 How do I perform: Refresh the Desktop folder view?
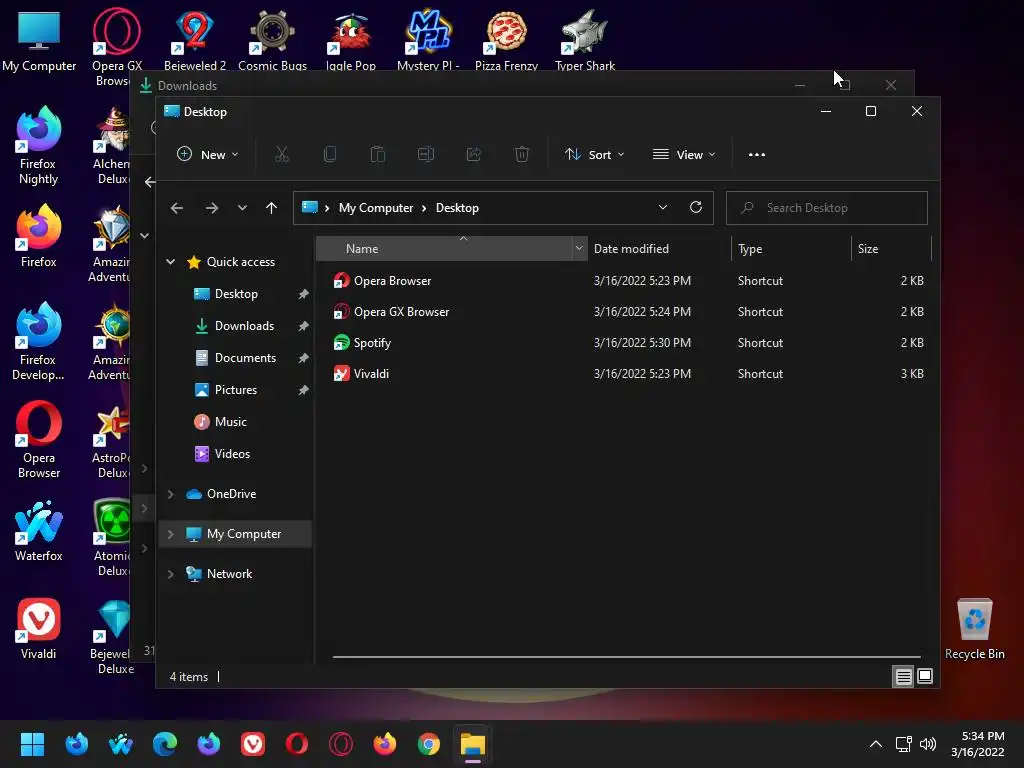(x=696, y=208)
